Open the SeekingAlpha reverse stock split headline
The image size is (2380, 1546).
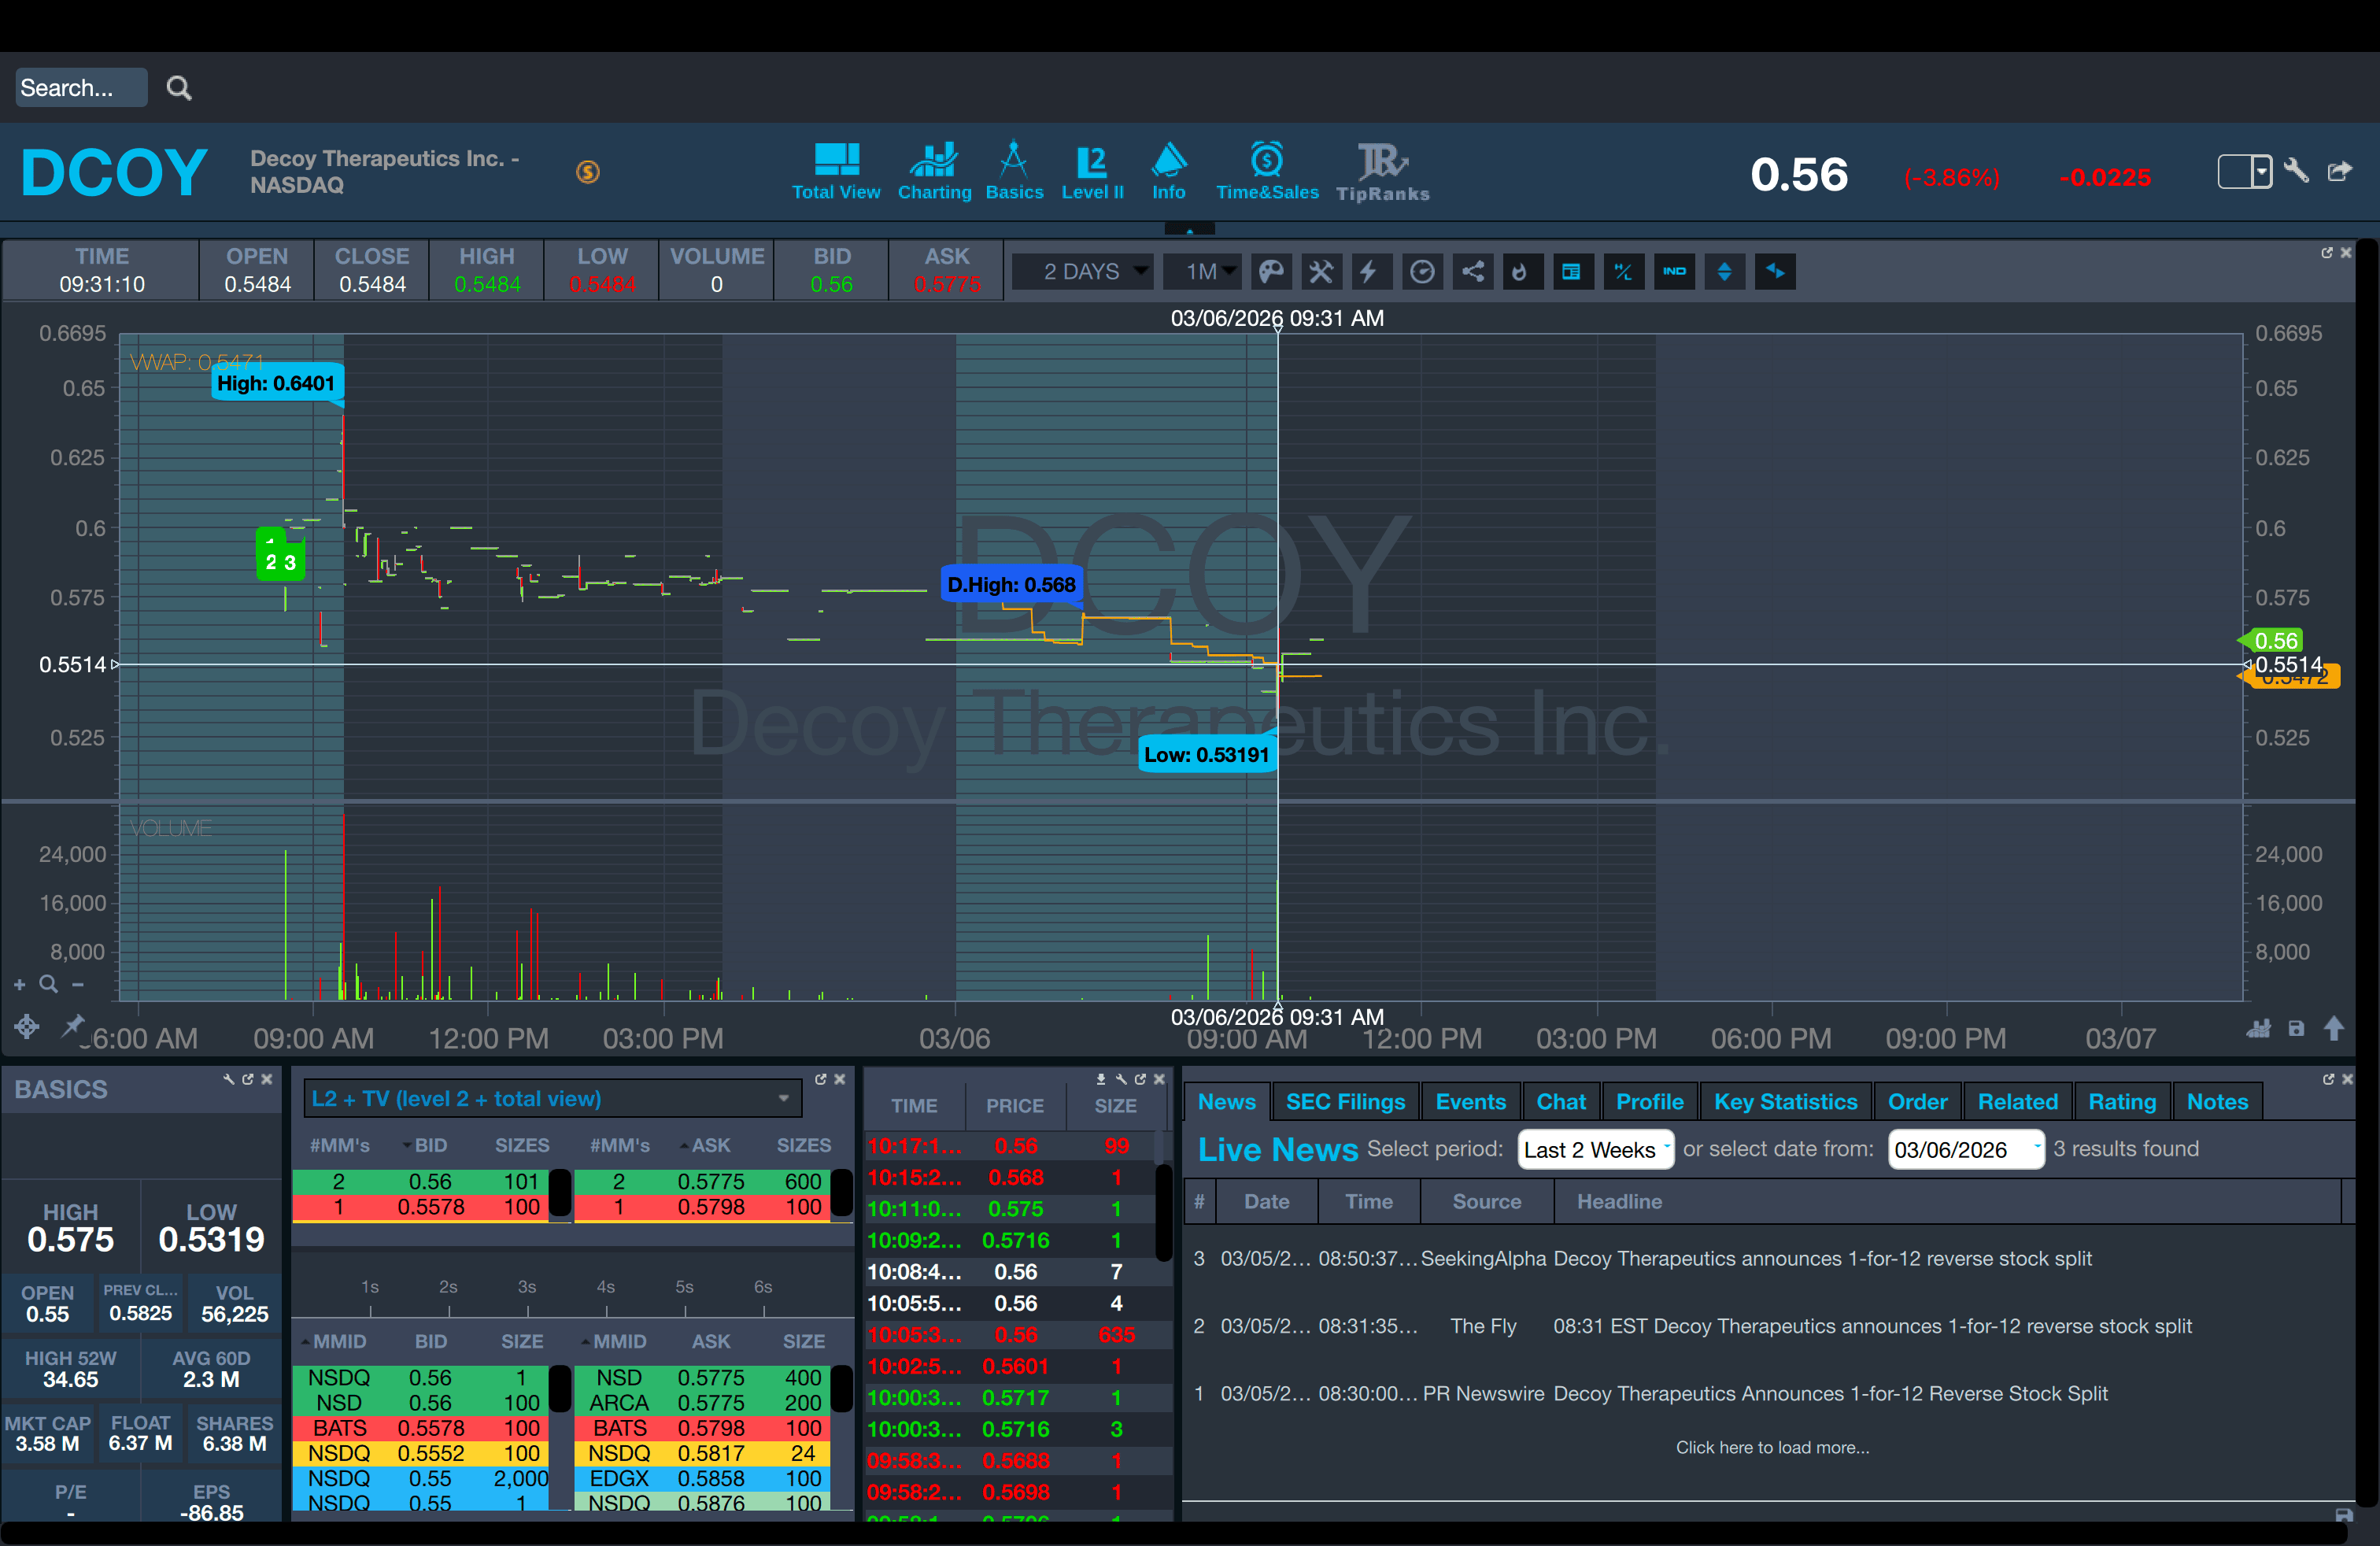(x=1822, y=1259)
